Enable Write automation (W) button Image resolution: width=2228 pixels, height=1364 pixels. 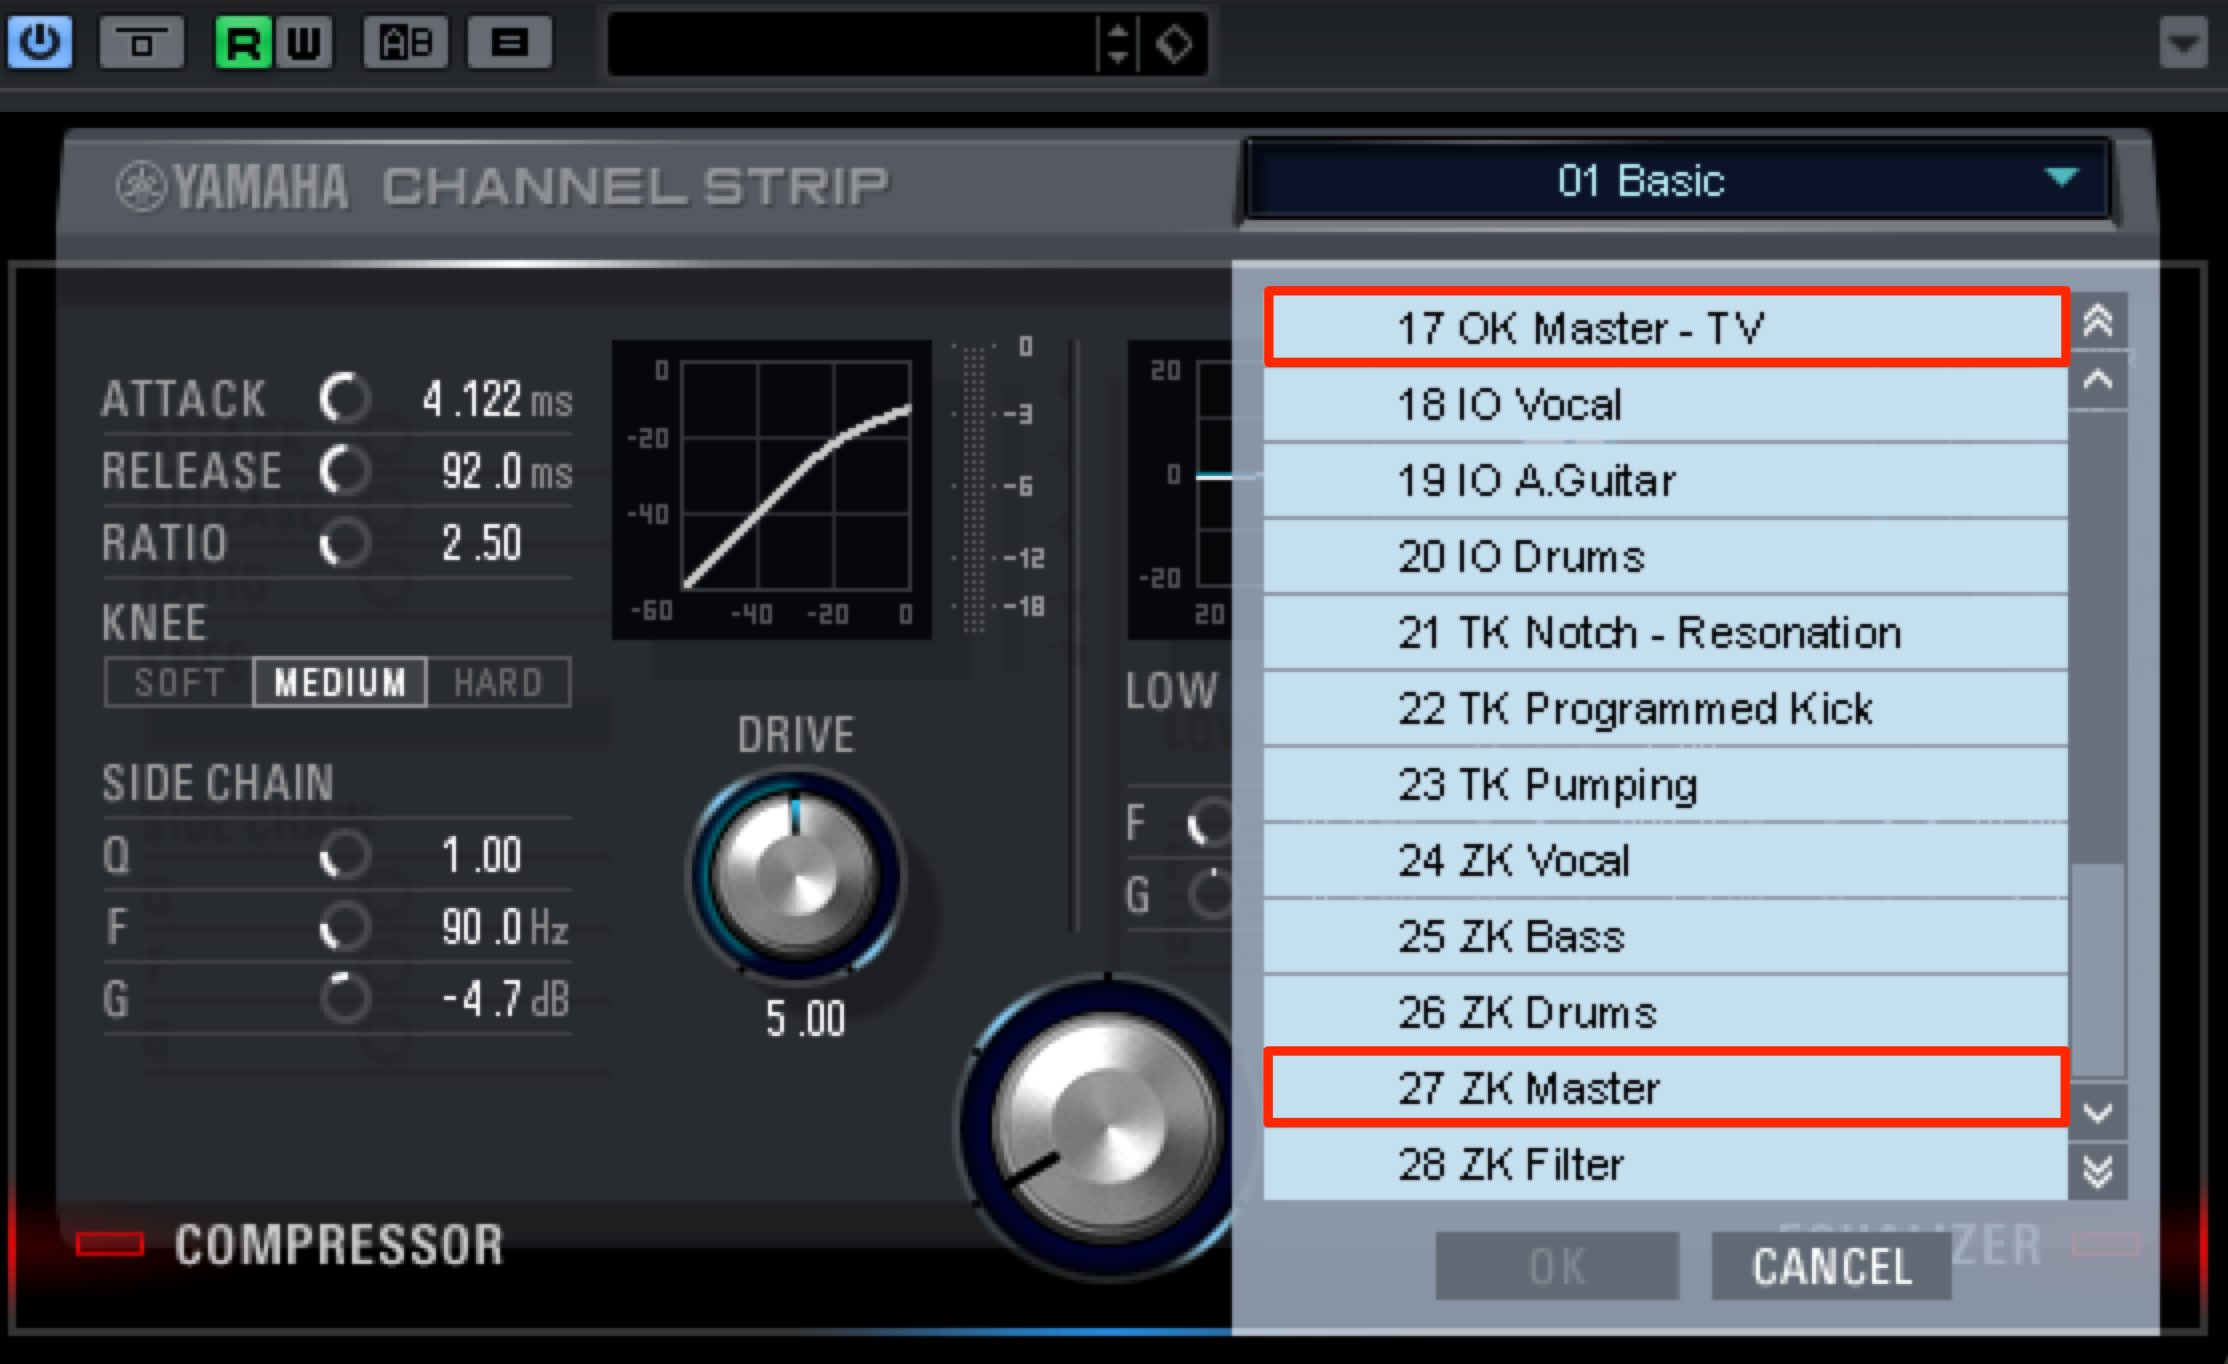[304, 43]
